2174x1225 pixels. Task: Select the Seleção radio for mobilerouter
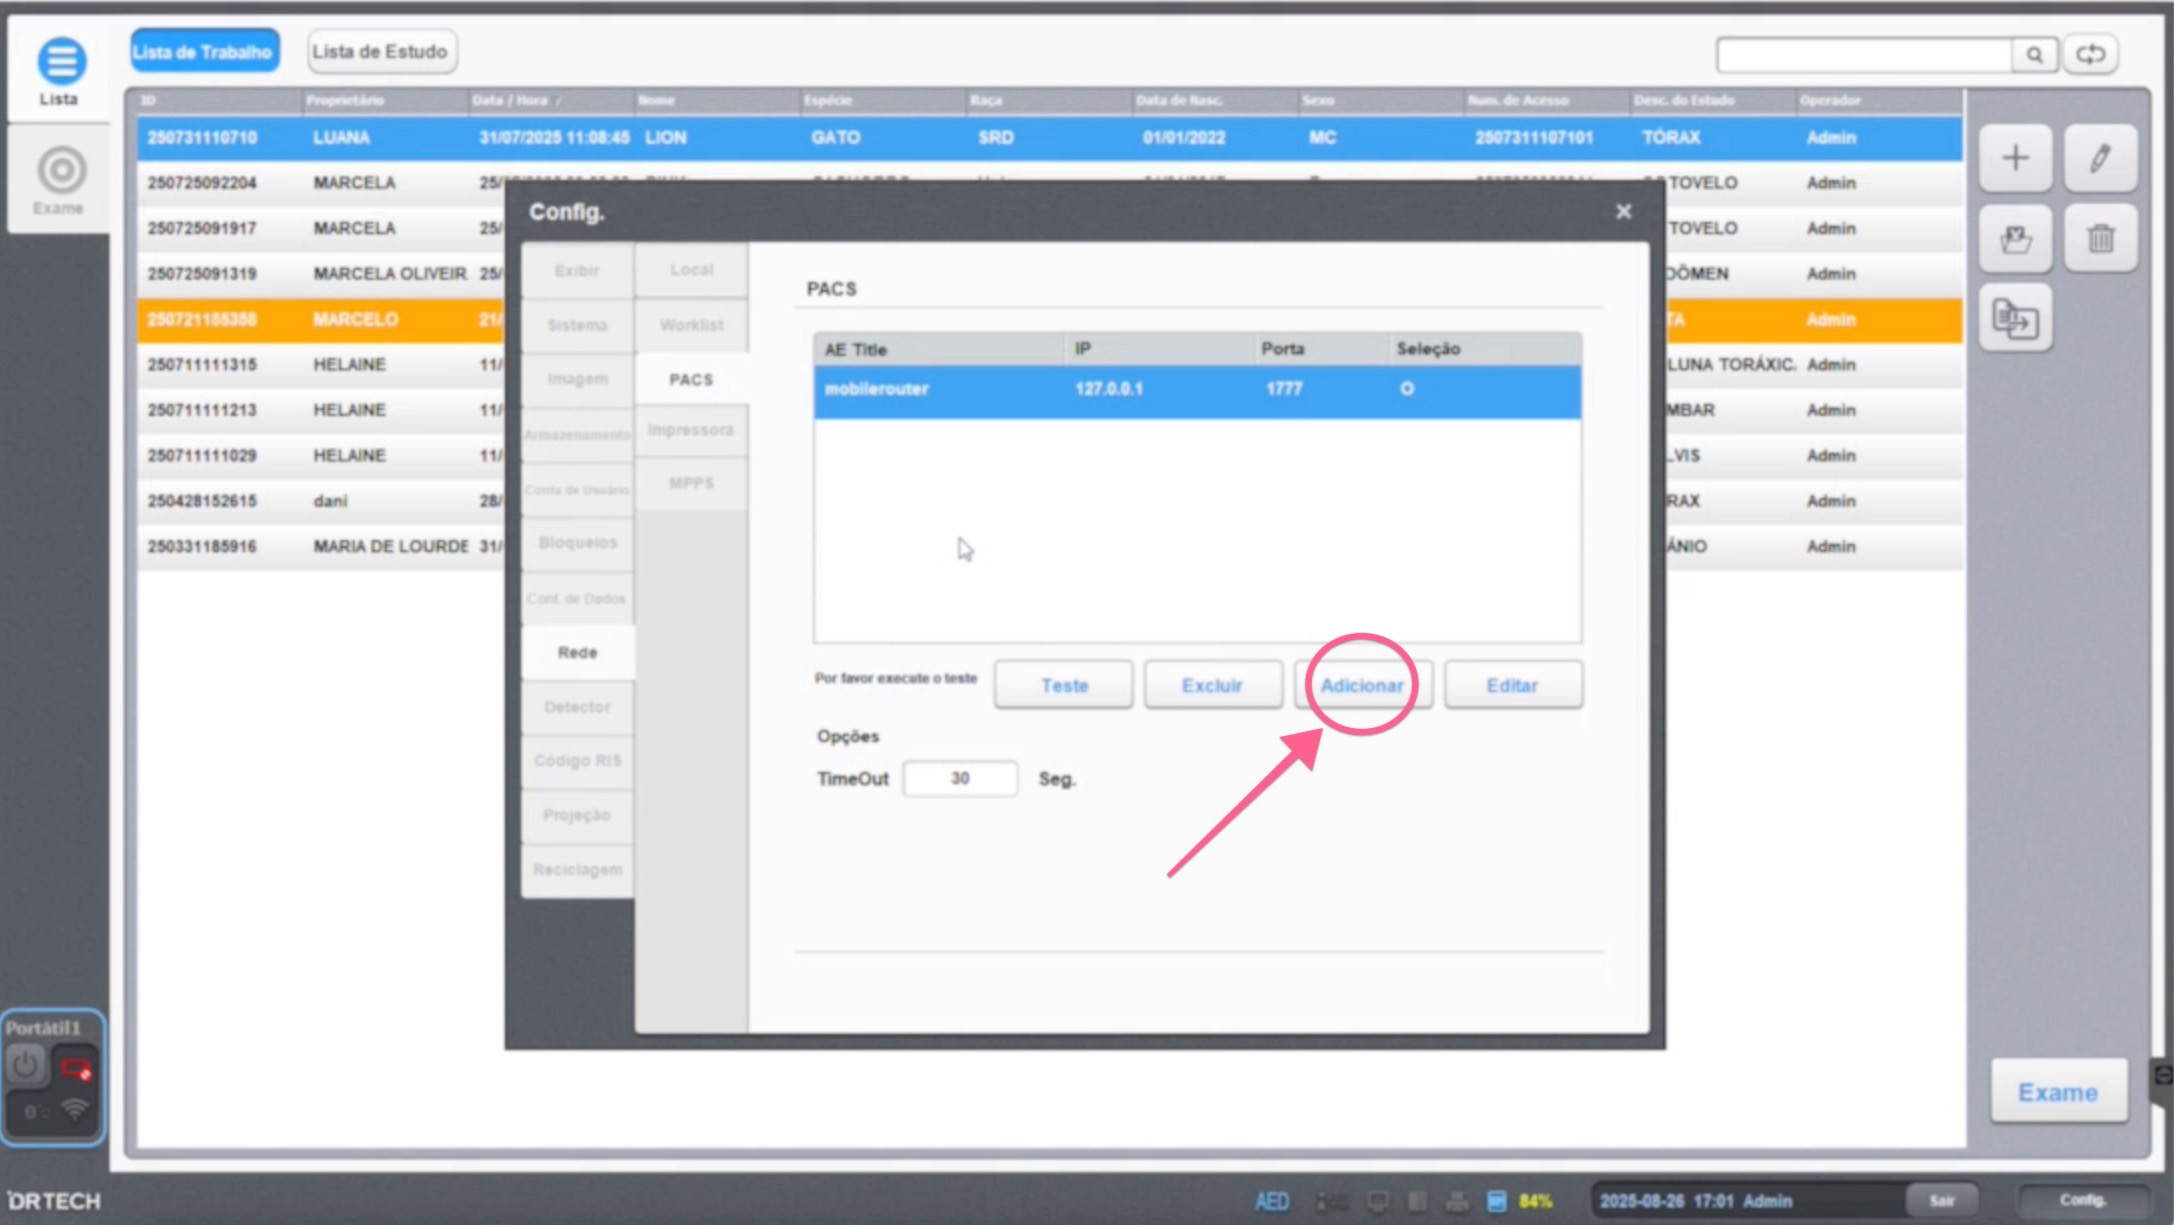point(1405,390)
